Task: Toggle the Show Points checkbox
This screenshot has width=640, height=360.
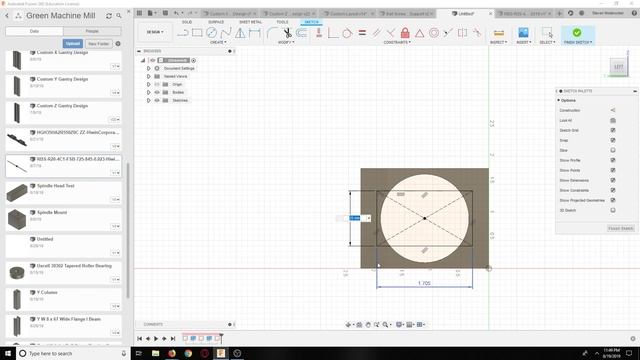Action: tap(613, 170)
